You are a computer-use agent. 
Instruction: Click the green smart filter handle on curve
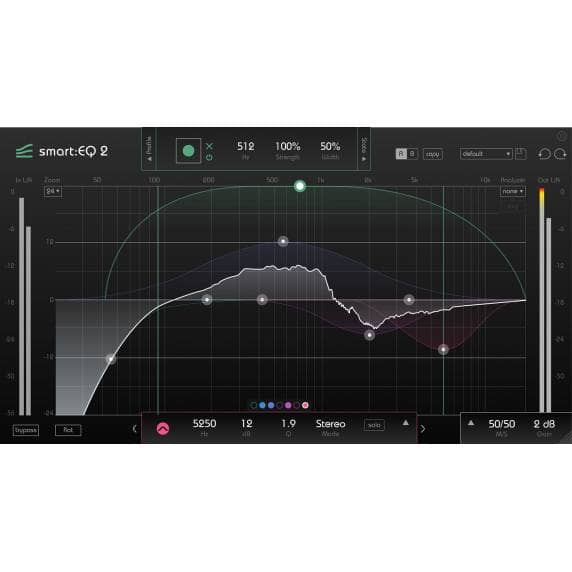[300, 186]
